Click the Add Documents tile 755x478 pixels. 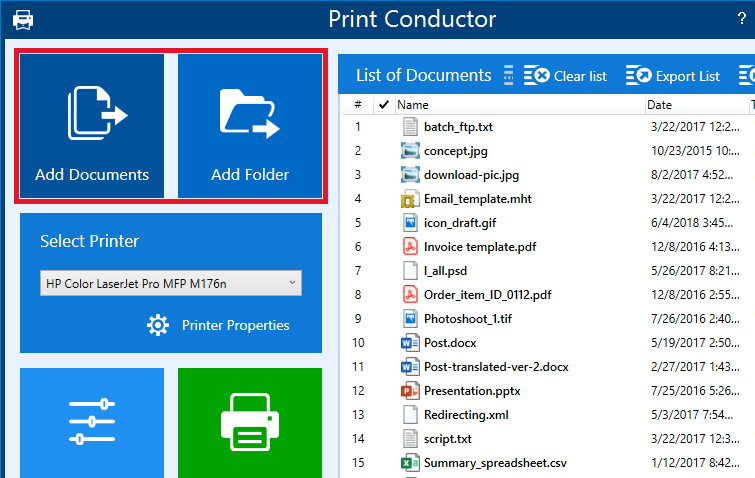(x=91, y=126)
